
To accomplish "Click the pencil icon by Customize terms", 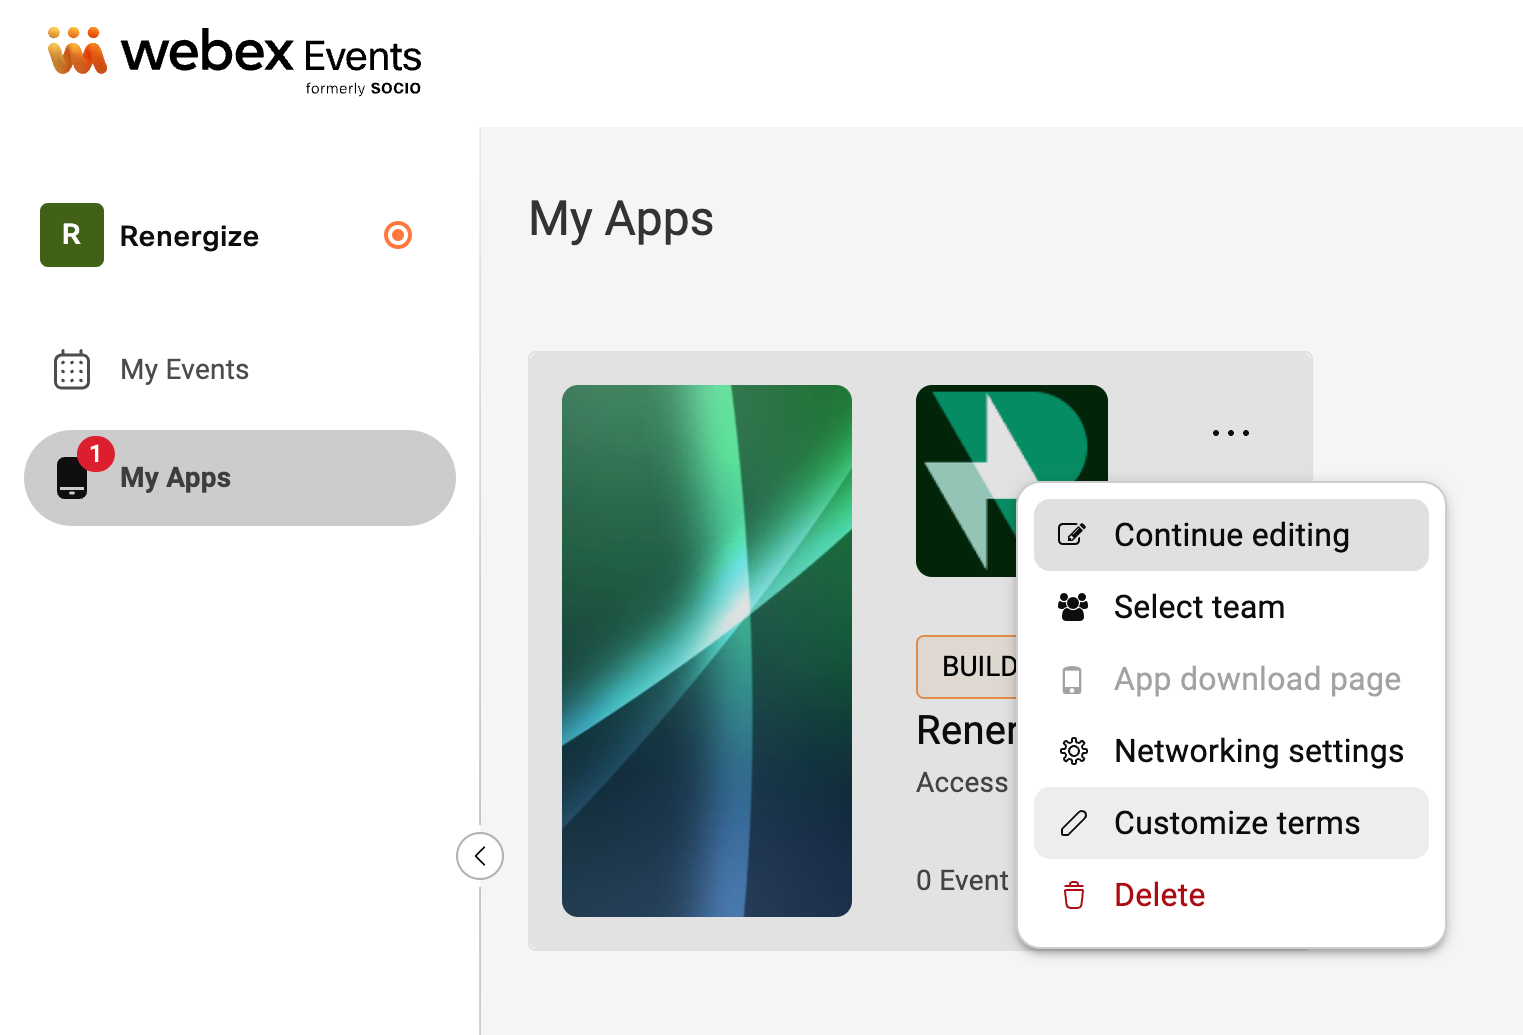I will point(1074,823).
